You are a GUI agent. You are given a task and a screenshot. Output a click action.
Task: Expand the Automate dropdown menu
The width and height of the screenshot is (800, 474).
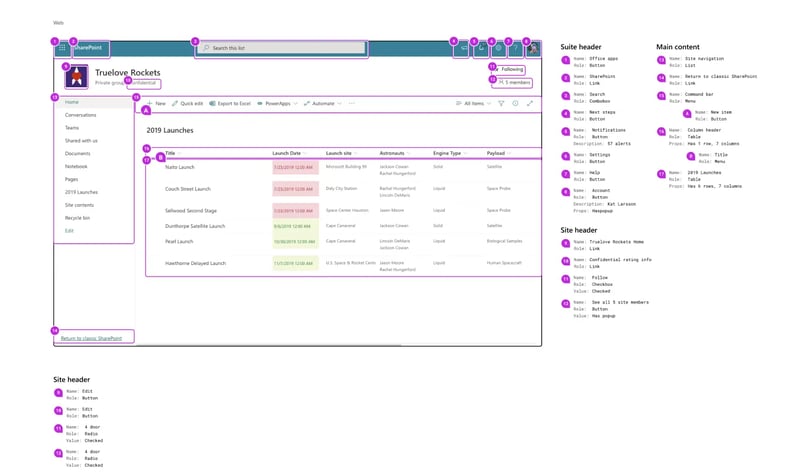click(x=322, y=103)
